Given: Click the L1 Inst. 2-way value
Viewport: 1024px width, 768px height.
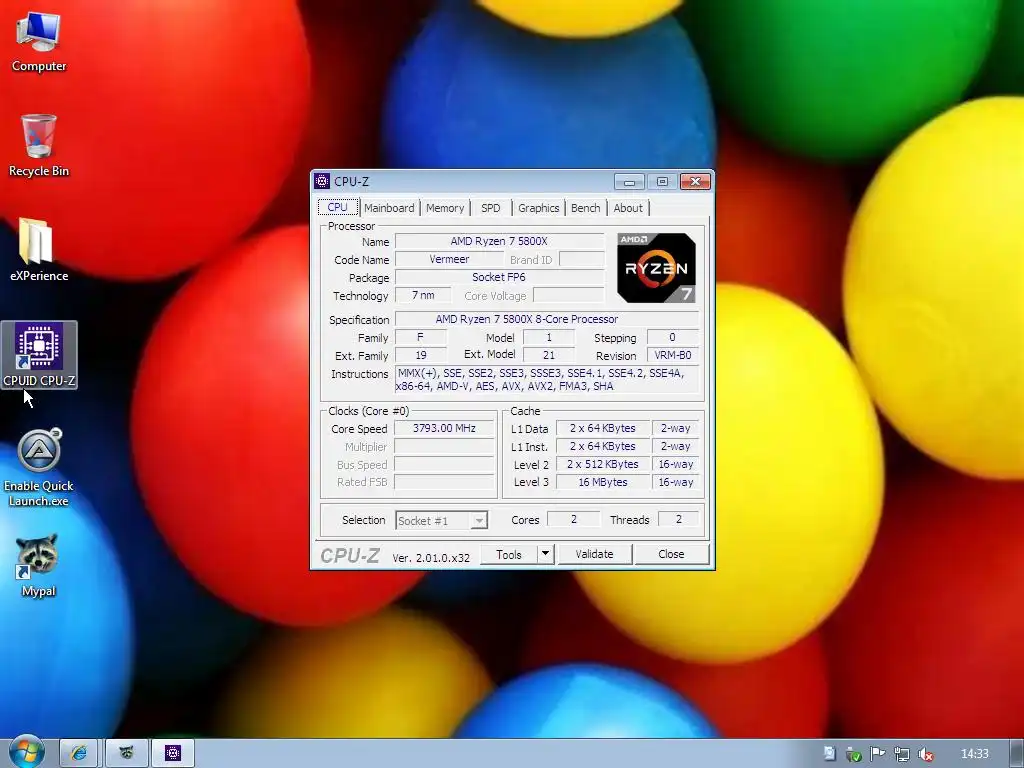Looking at the screenshot, I should 675,446.
